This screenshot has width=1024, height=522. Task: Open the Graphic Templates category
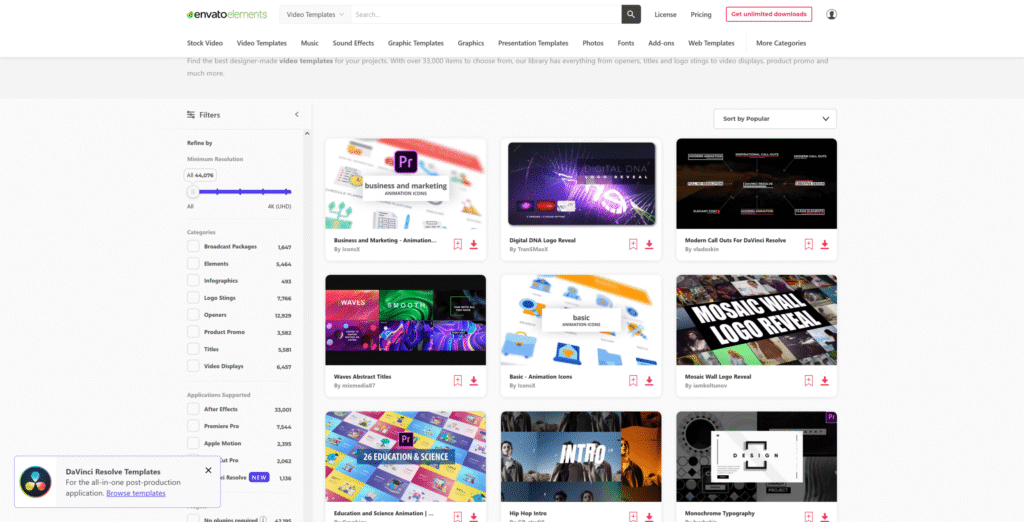[415, 43]
